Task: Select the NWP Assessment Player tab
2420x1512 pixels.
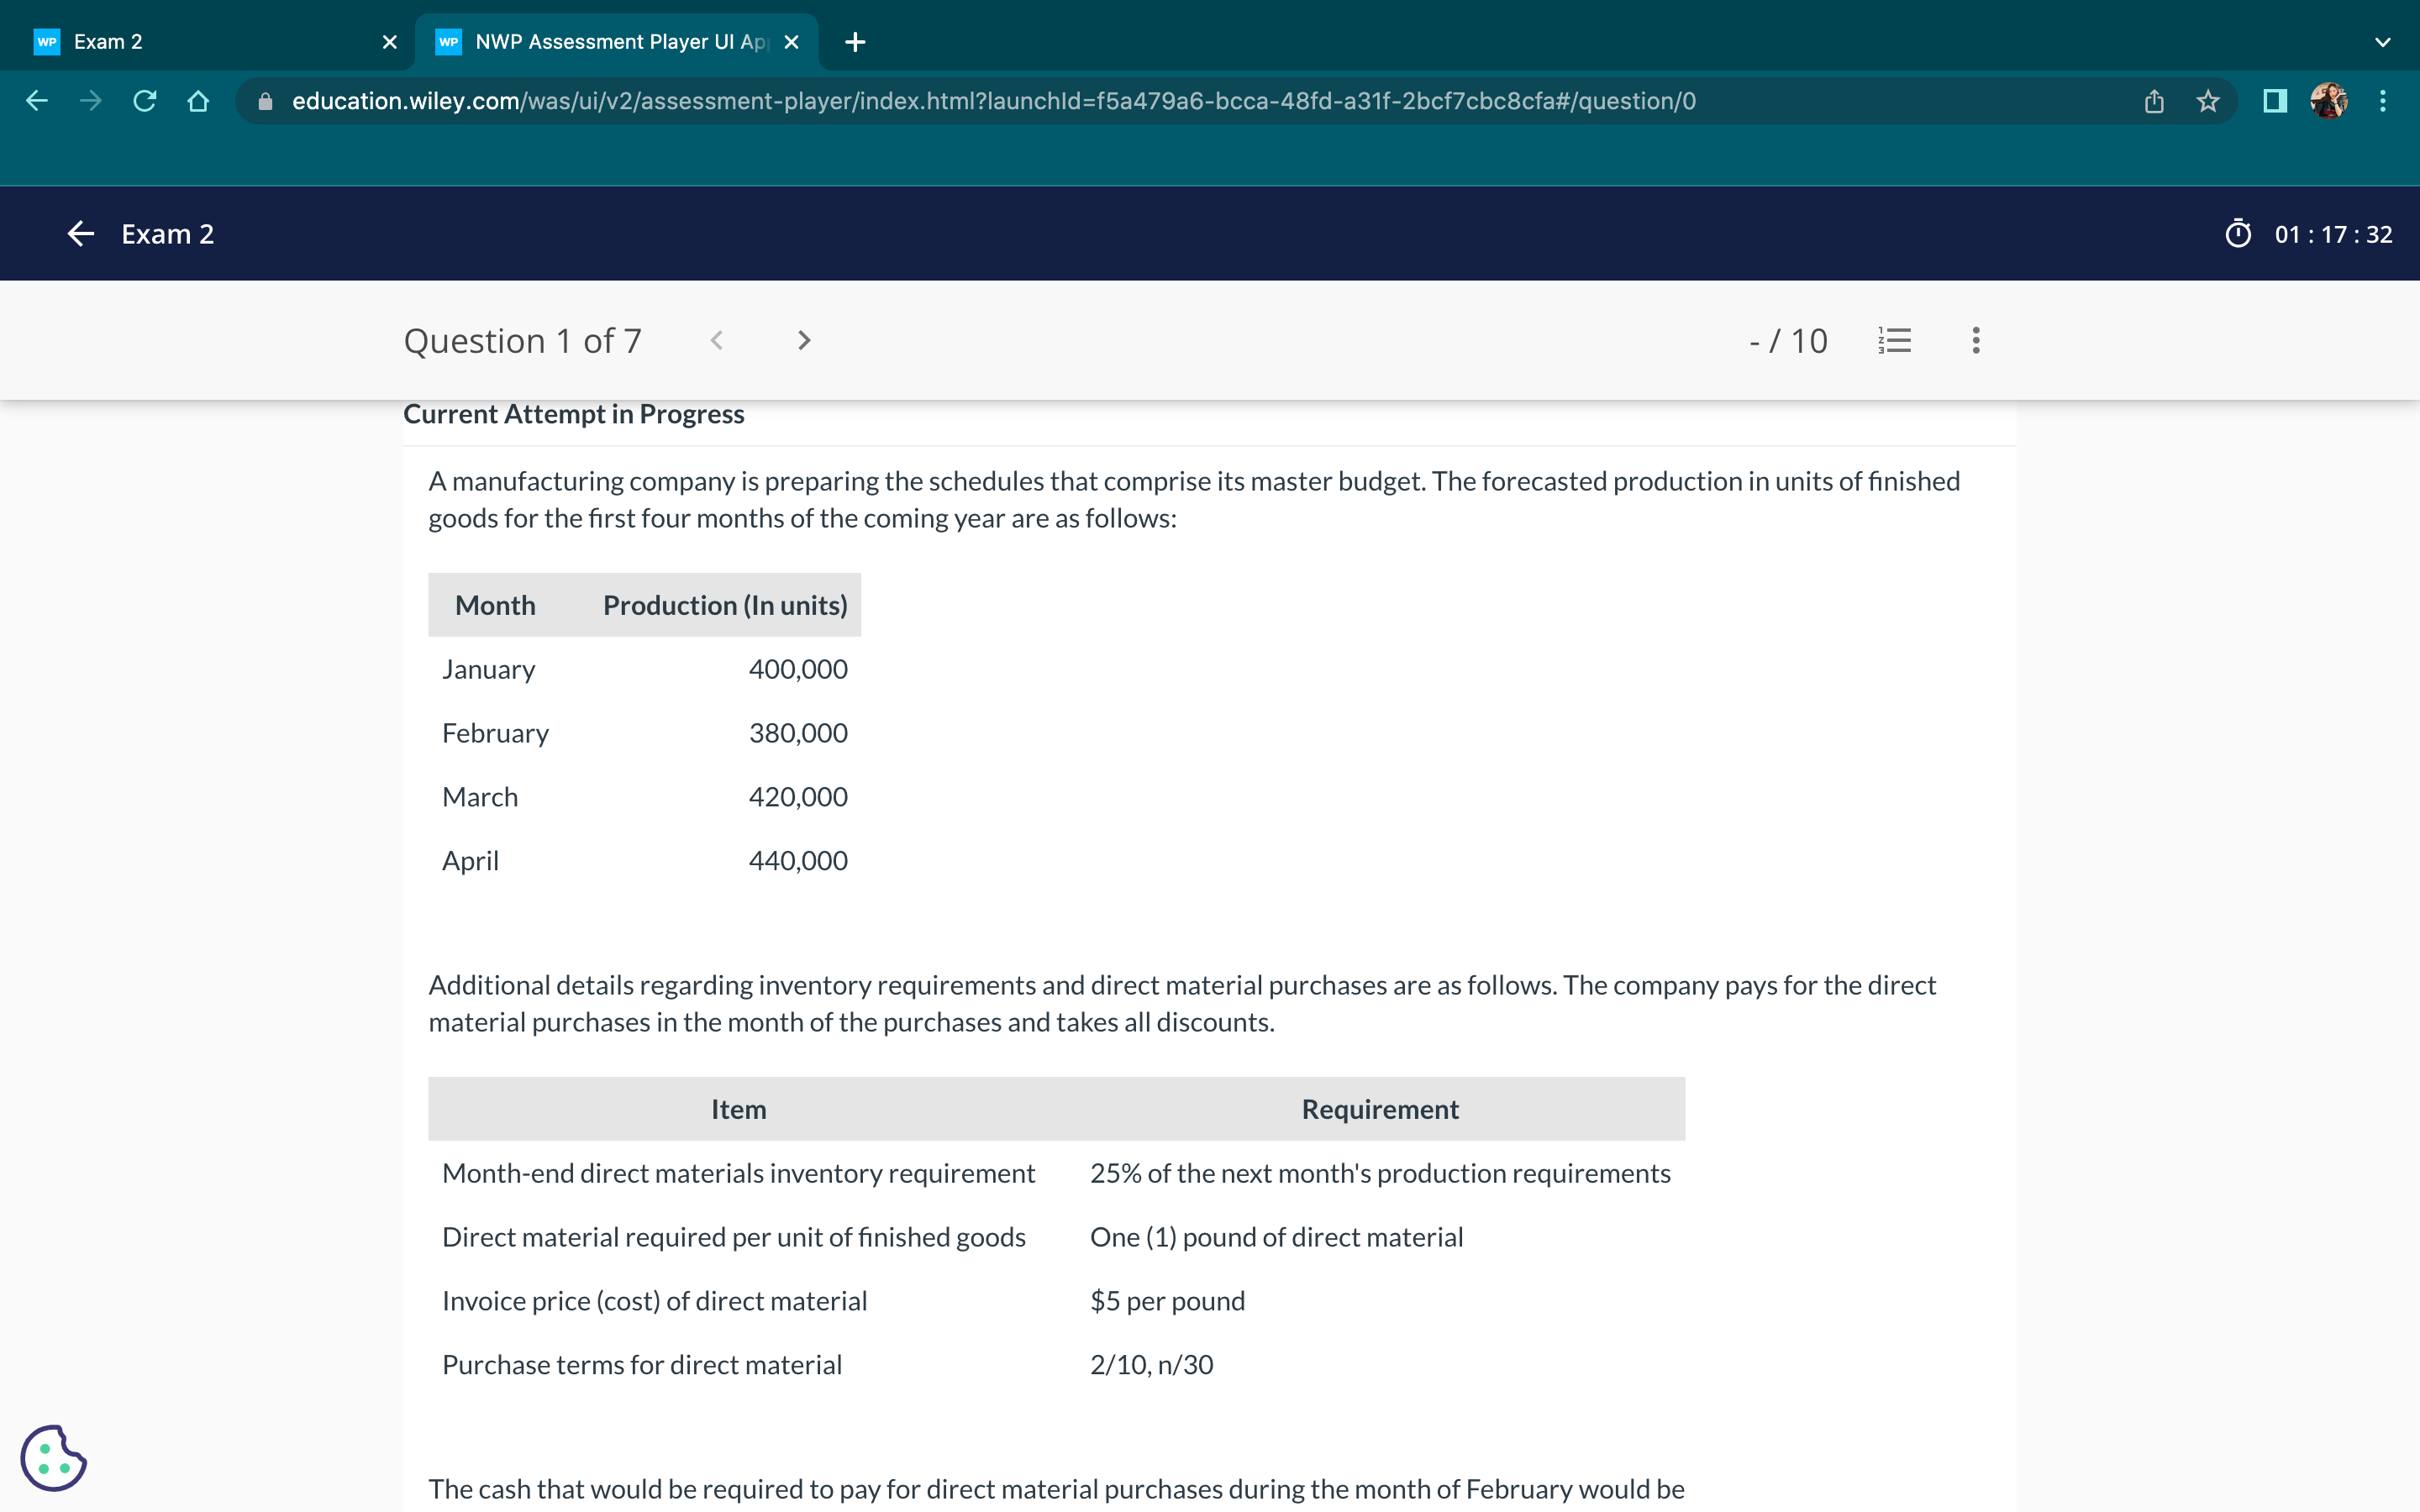Action: [x=610, y=42]
